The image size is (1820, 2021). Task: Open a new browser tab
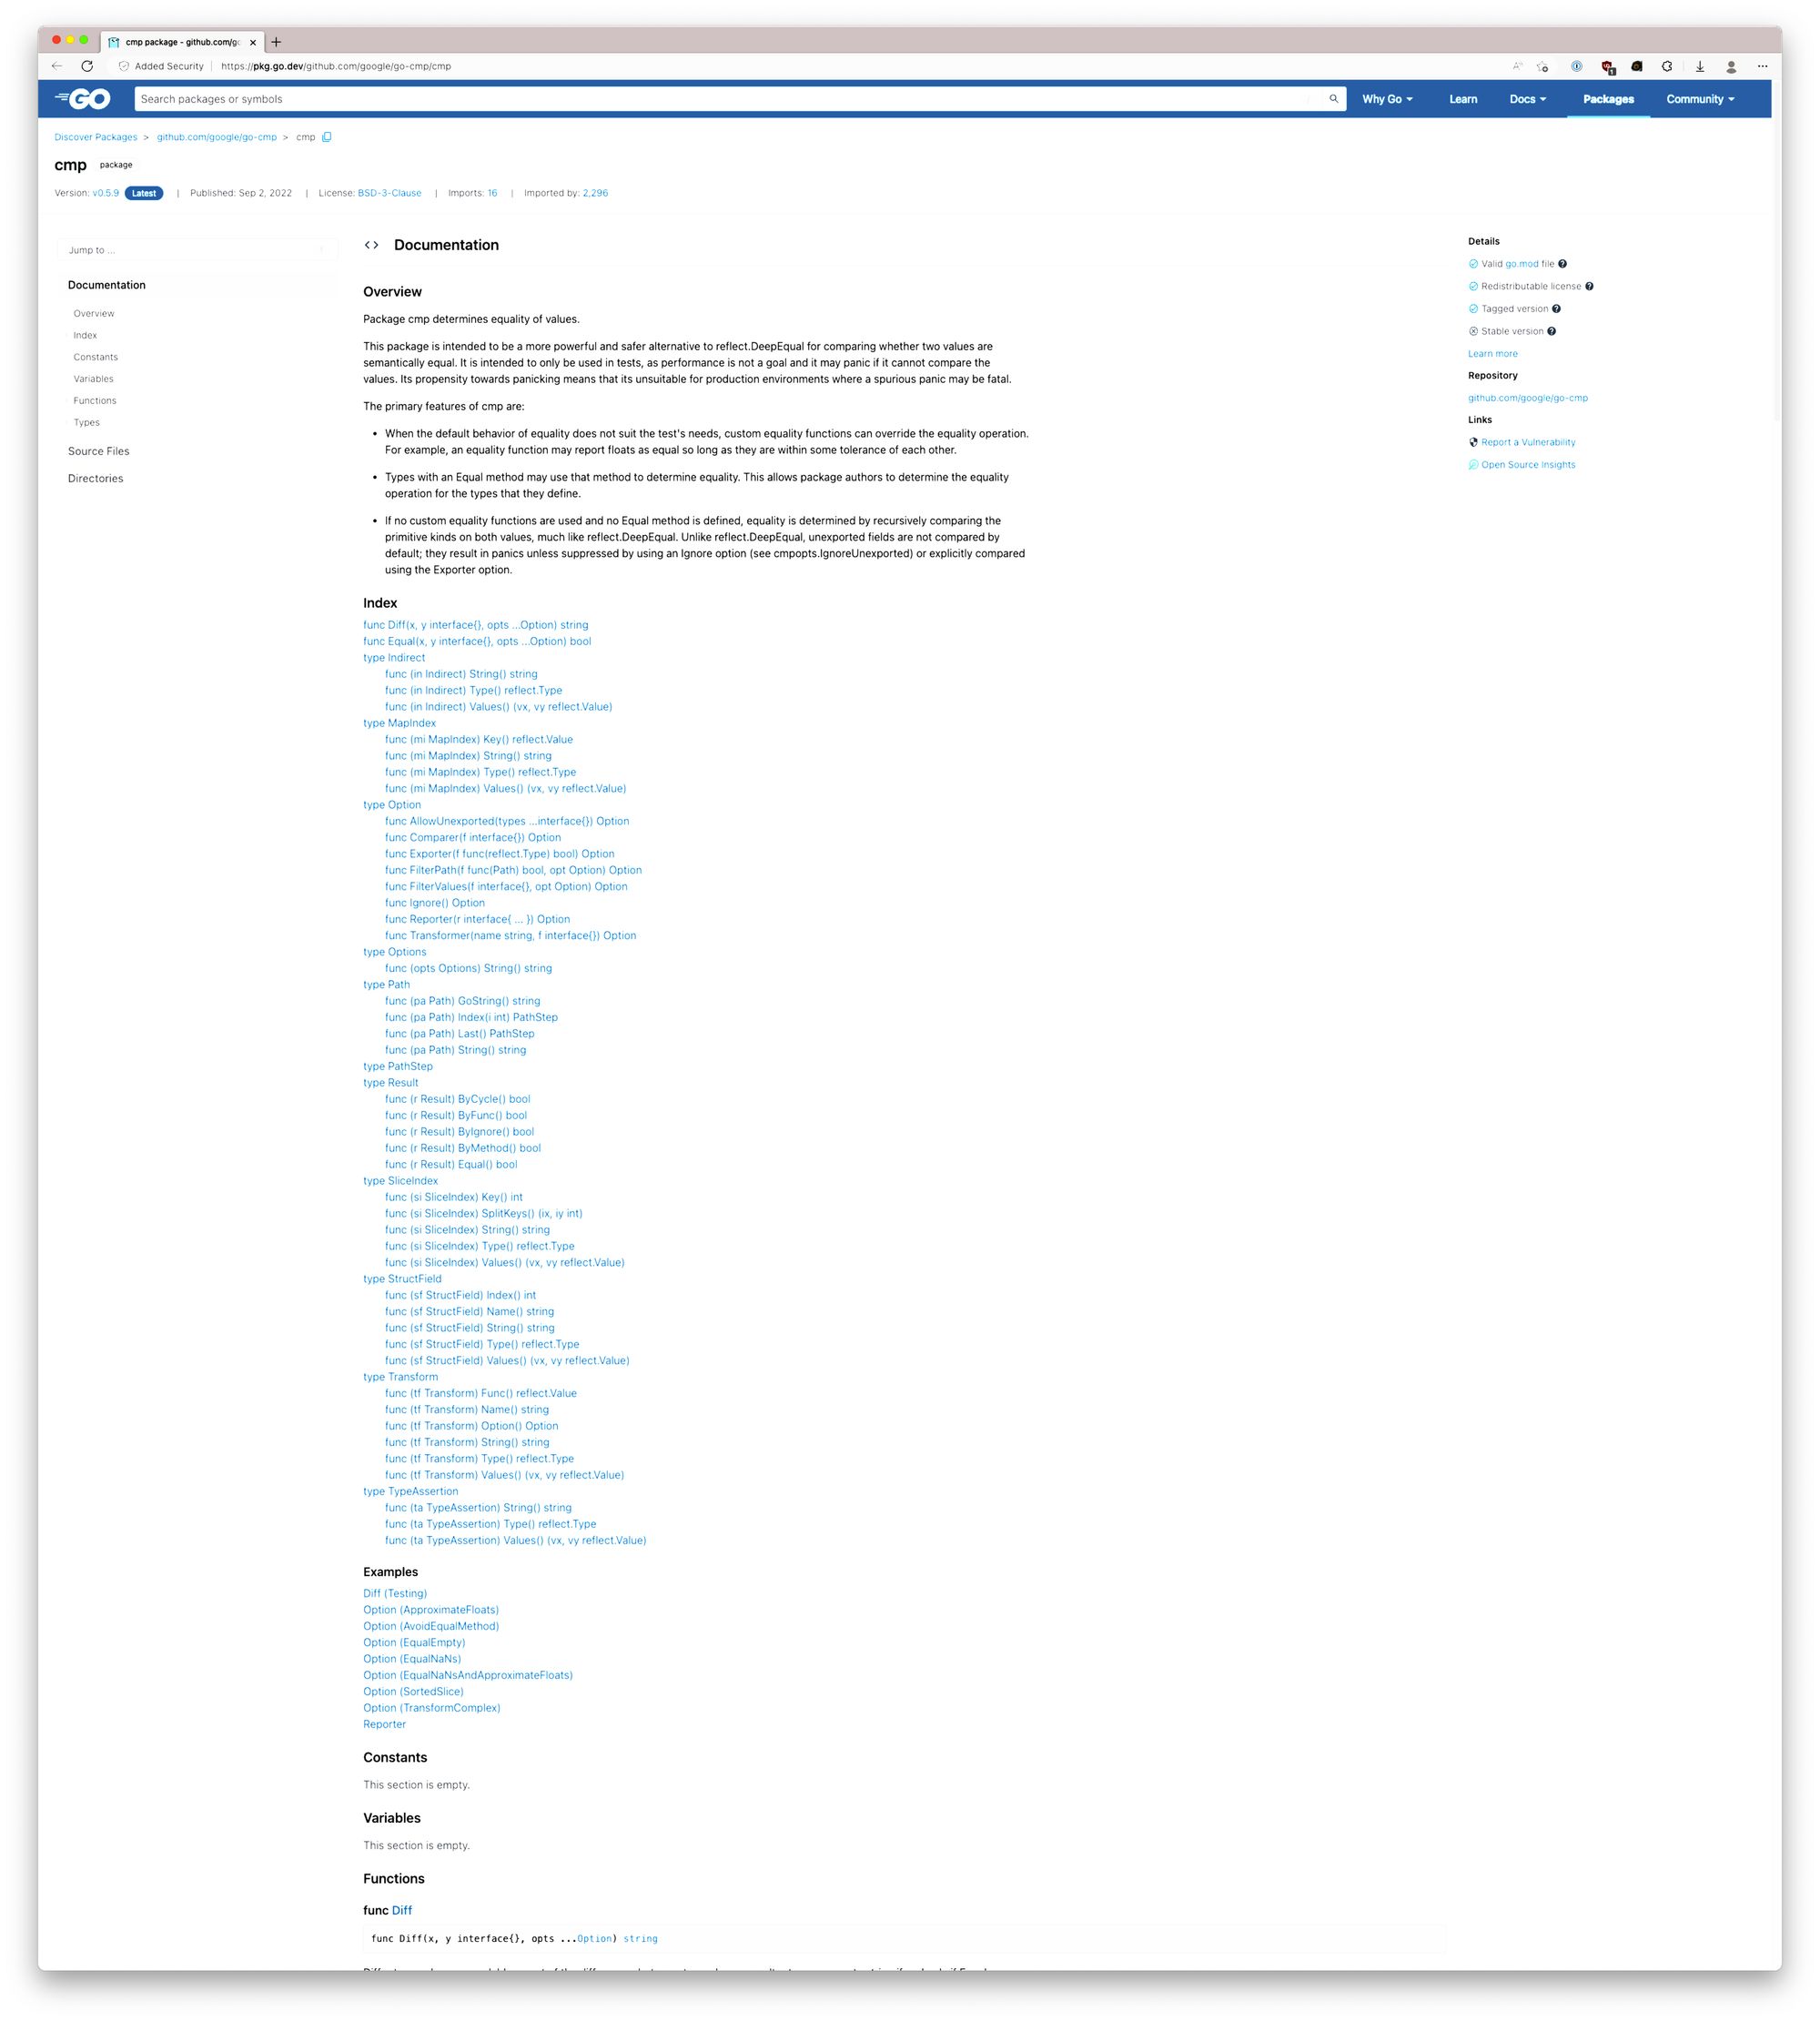(276, 42)
